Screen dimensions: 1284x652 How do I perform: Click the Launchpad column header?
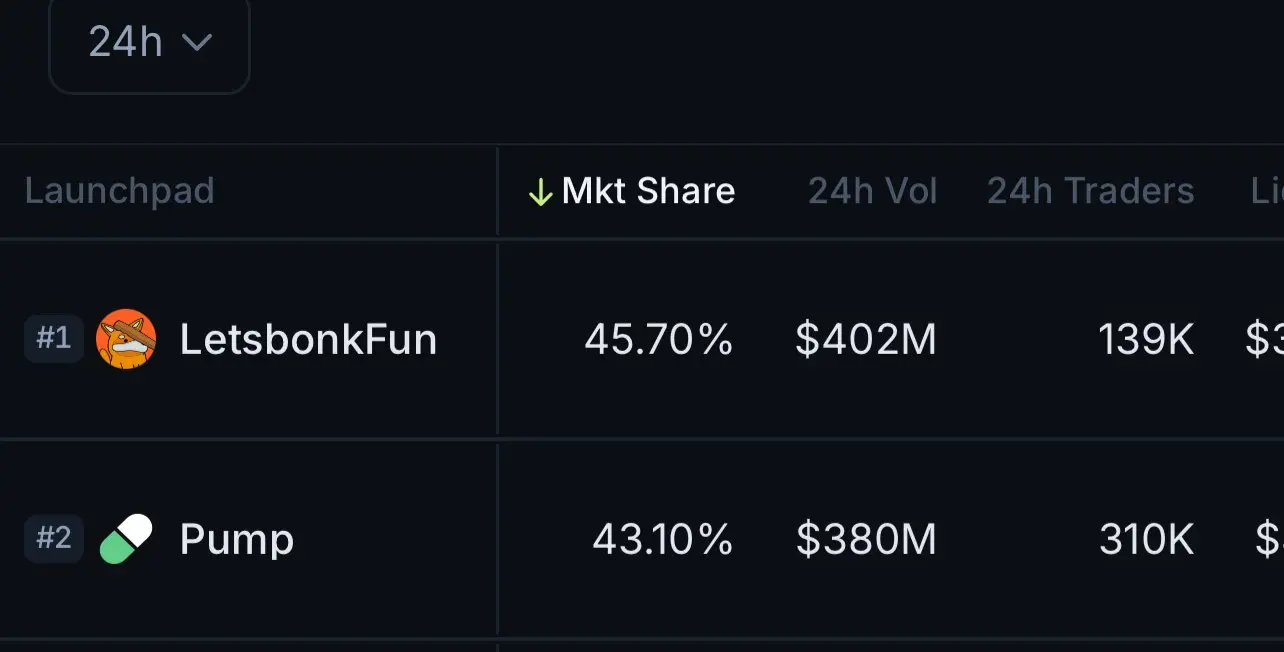point(120,191)
